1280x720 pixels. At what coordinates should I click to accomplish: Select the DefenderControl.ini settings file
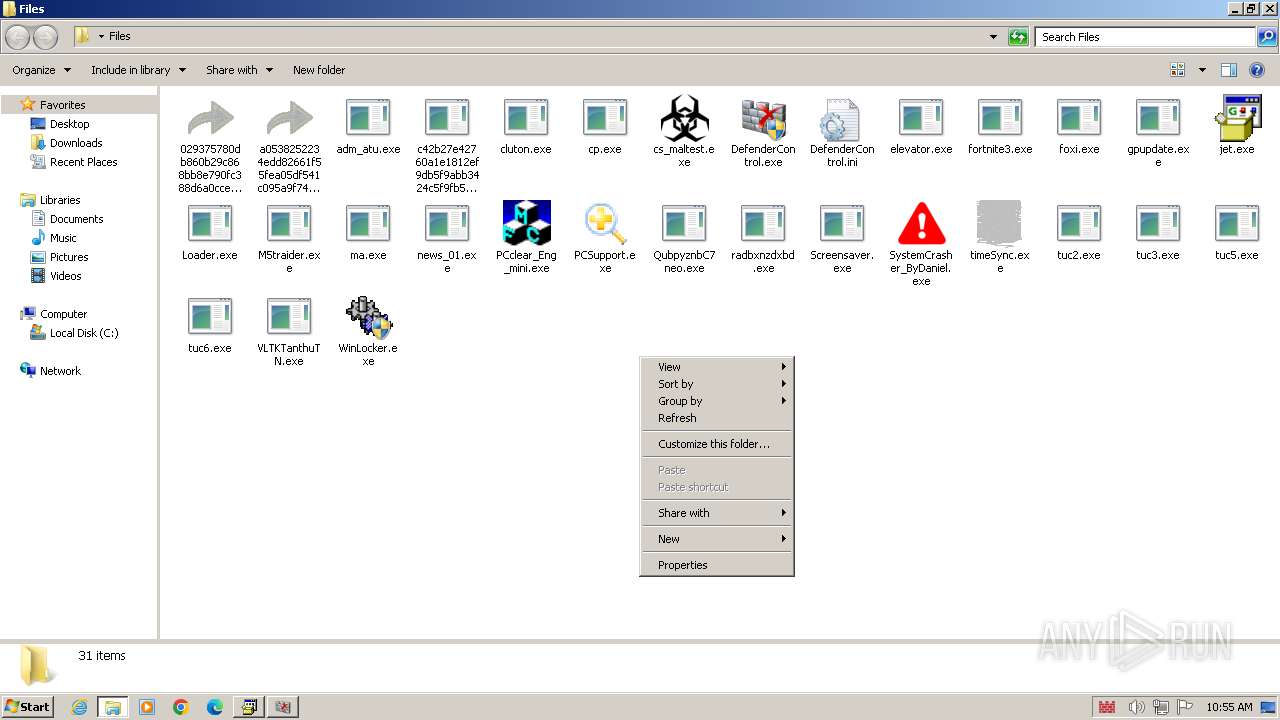(842, 119)
